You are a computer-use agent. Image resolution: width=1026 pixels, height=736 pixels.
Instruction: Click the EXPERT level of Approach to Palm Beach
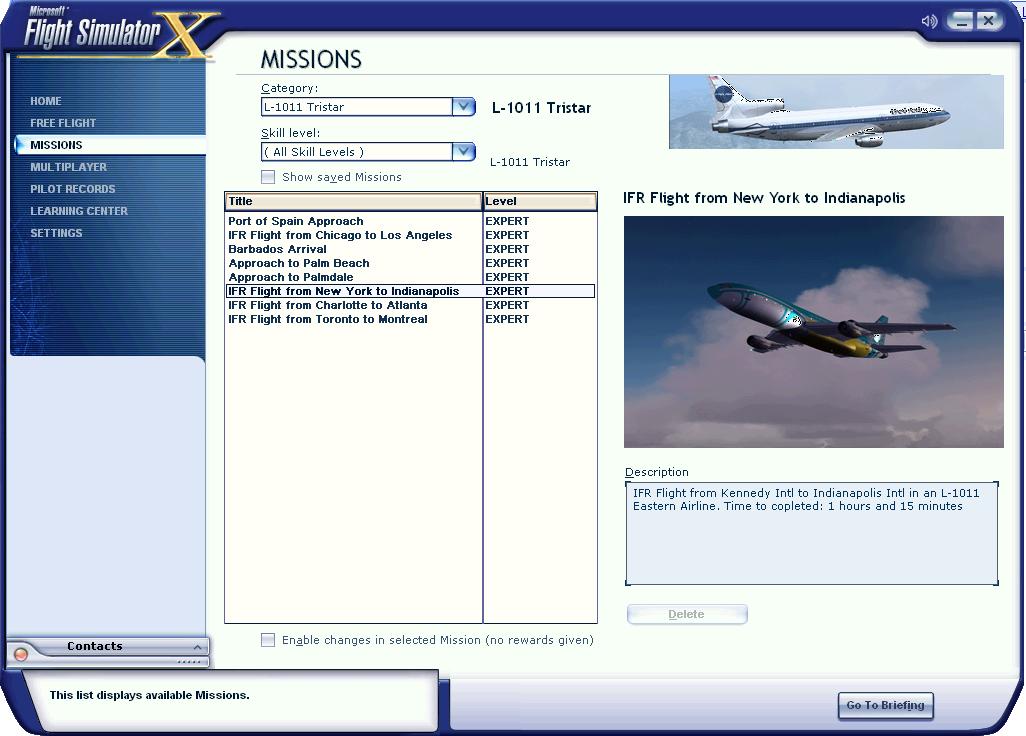(507, 263)
